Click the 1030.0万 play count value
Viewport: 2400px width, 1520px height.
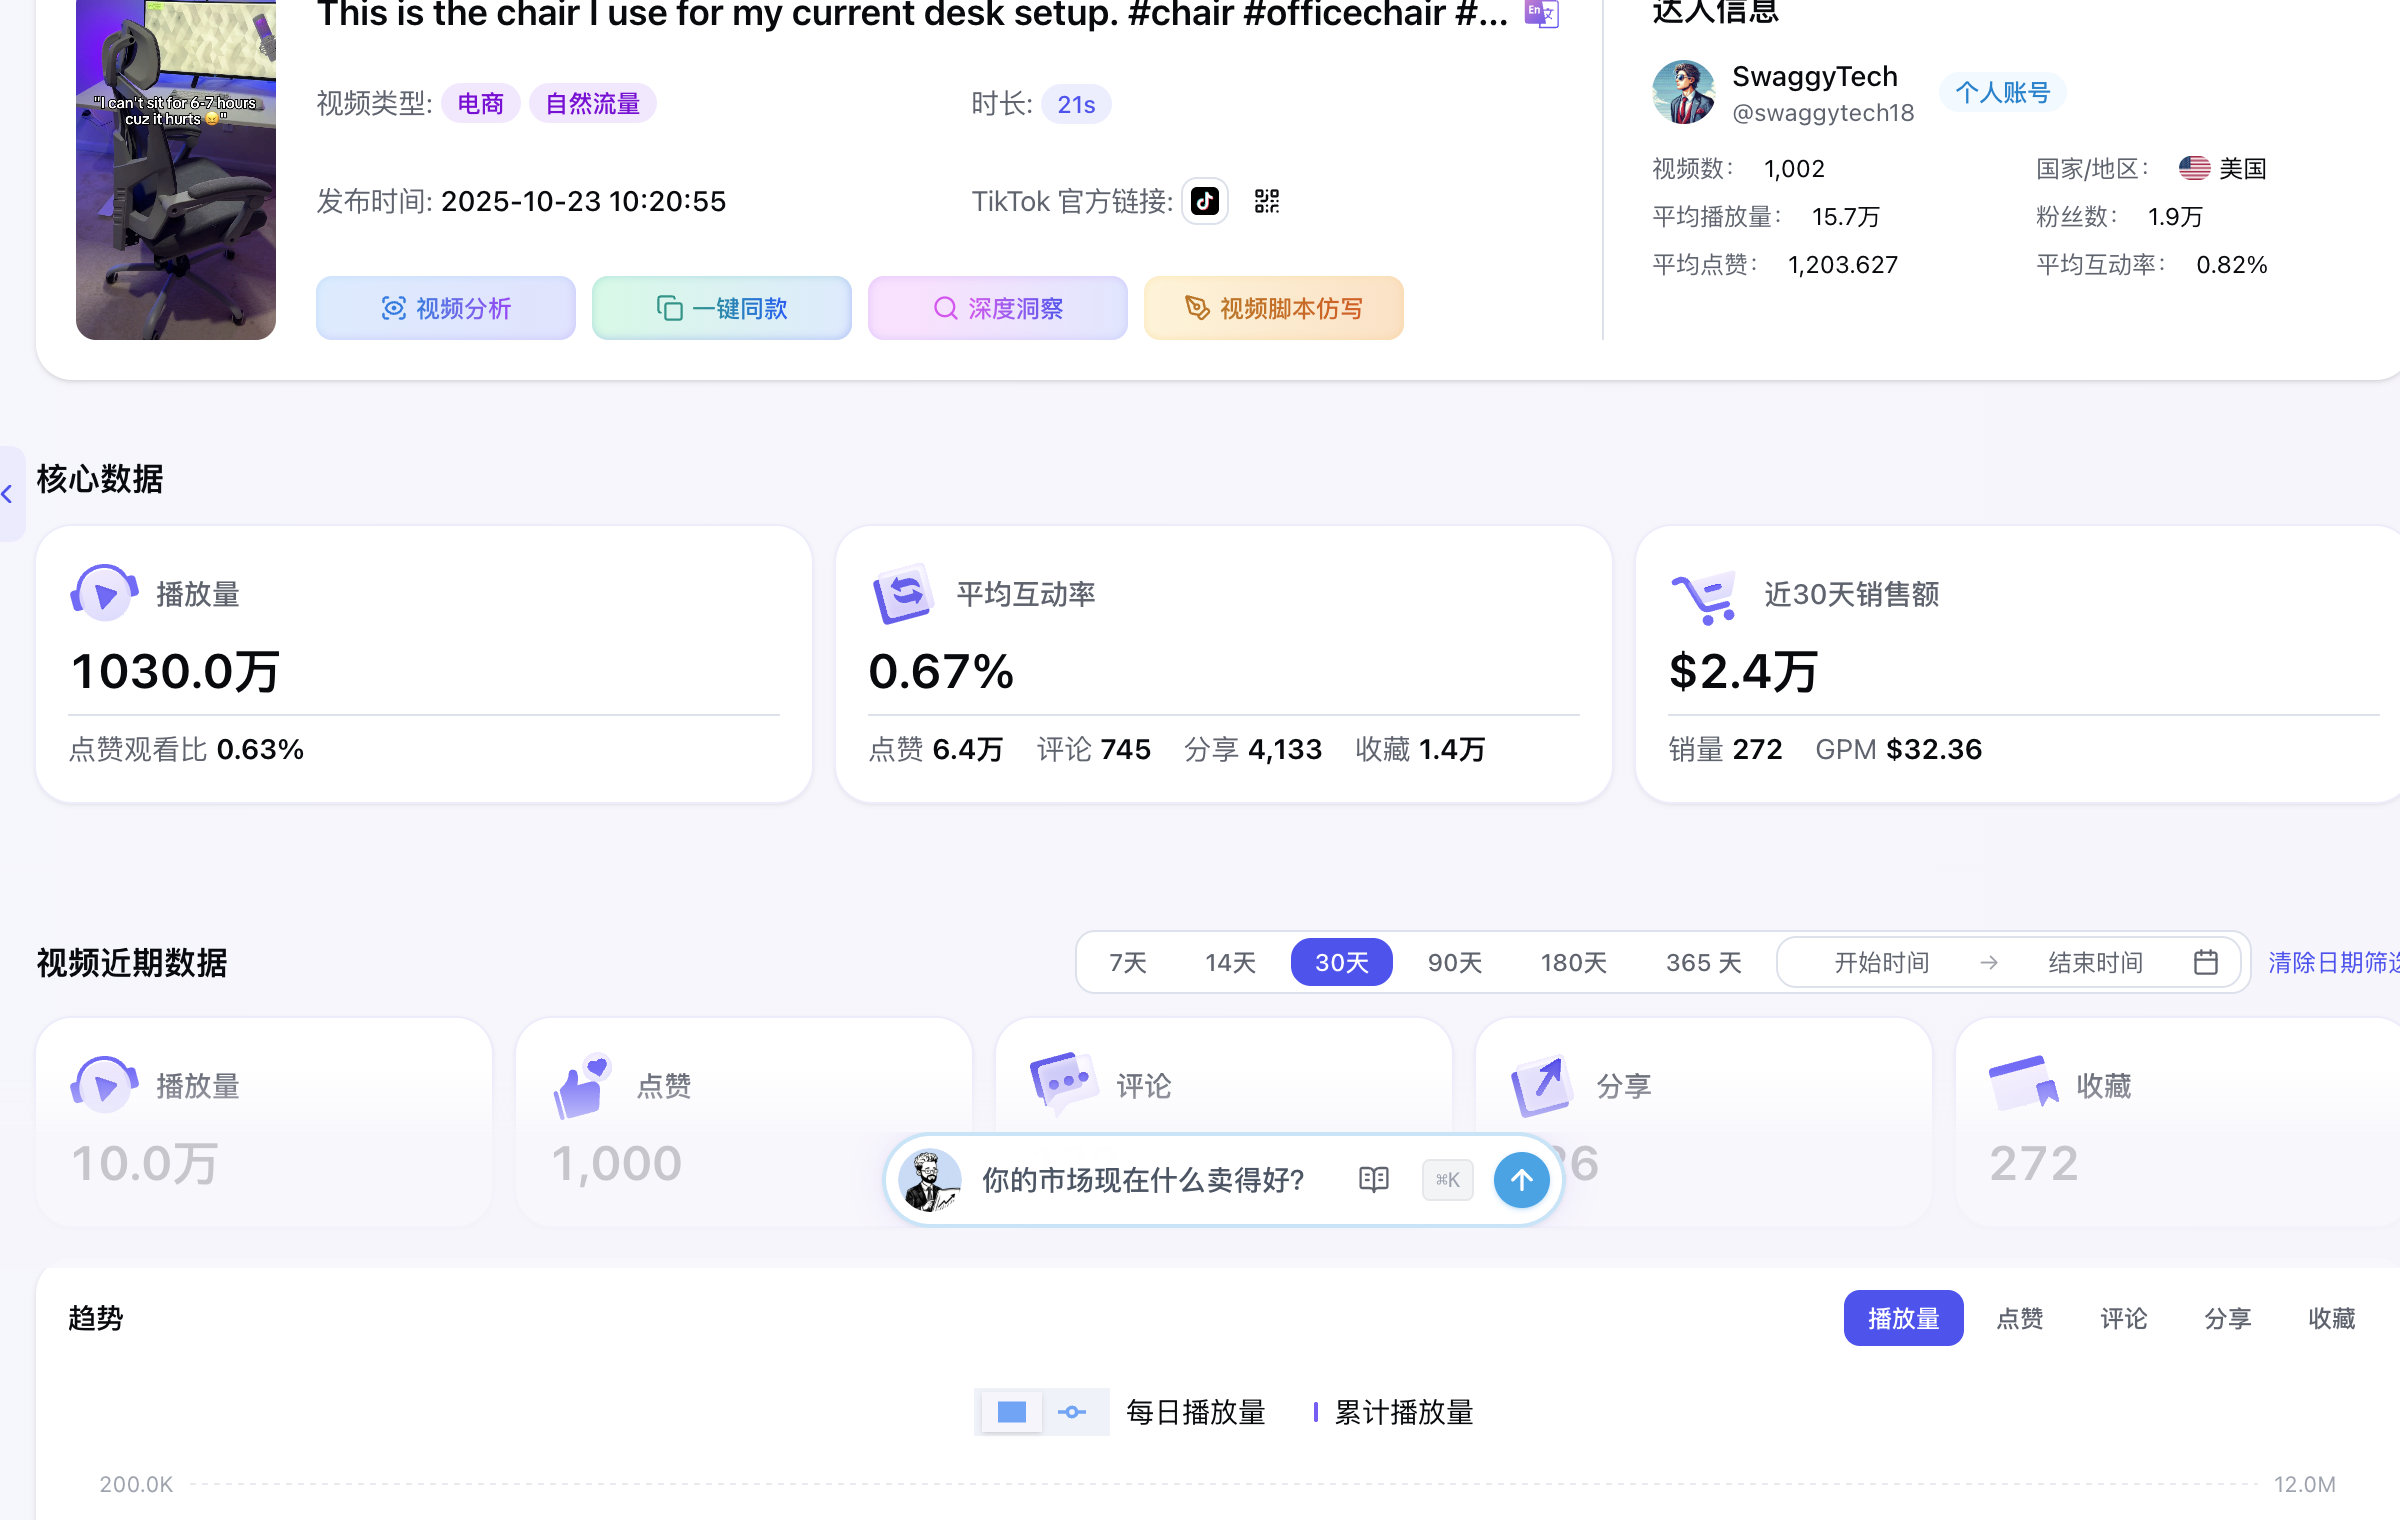click(175, 671)
